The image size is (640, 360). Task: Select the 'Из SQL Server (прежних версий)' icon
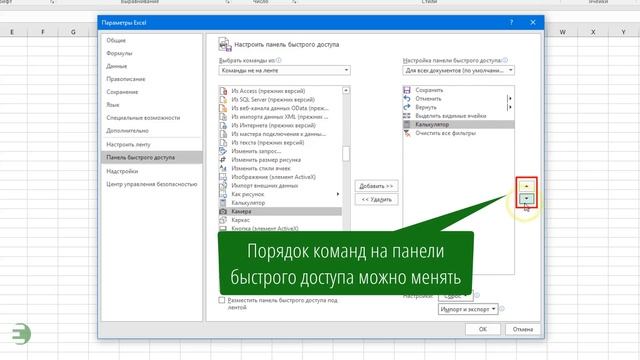(x=223, y=99)
